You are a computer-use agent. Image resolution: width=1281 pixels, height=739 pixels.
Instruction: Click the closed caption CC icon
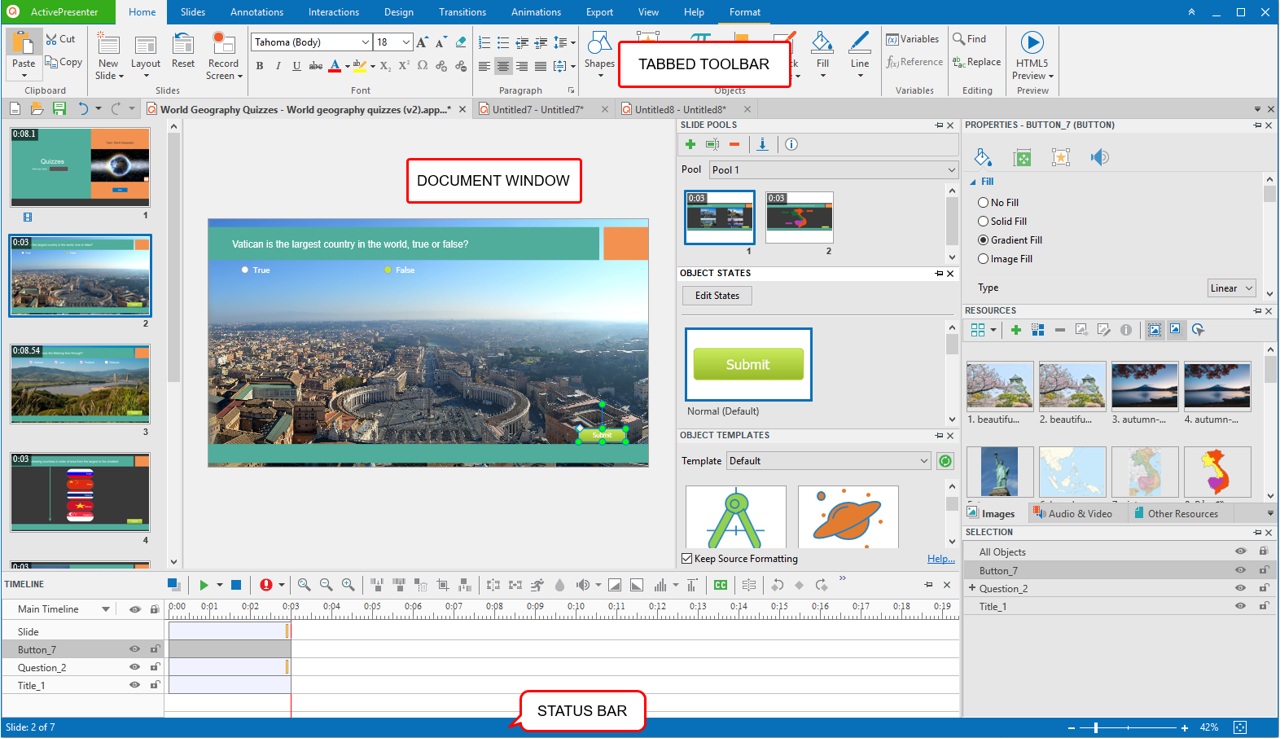pos(720,585)
